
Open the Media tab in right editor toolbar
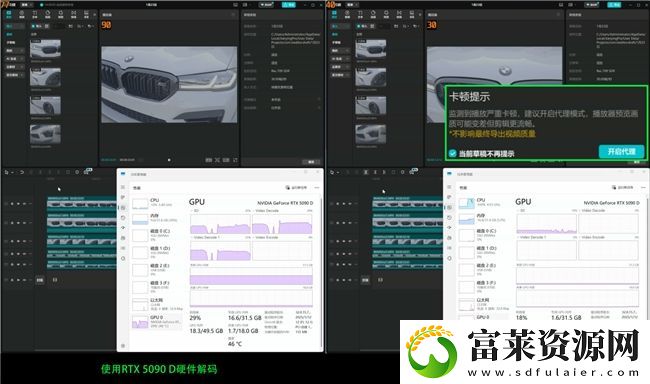[335, 15]
